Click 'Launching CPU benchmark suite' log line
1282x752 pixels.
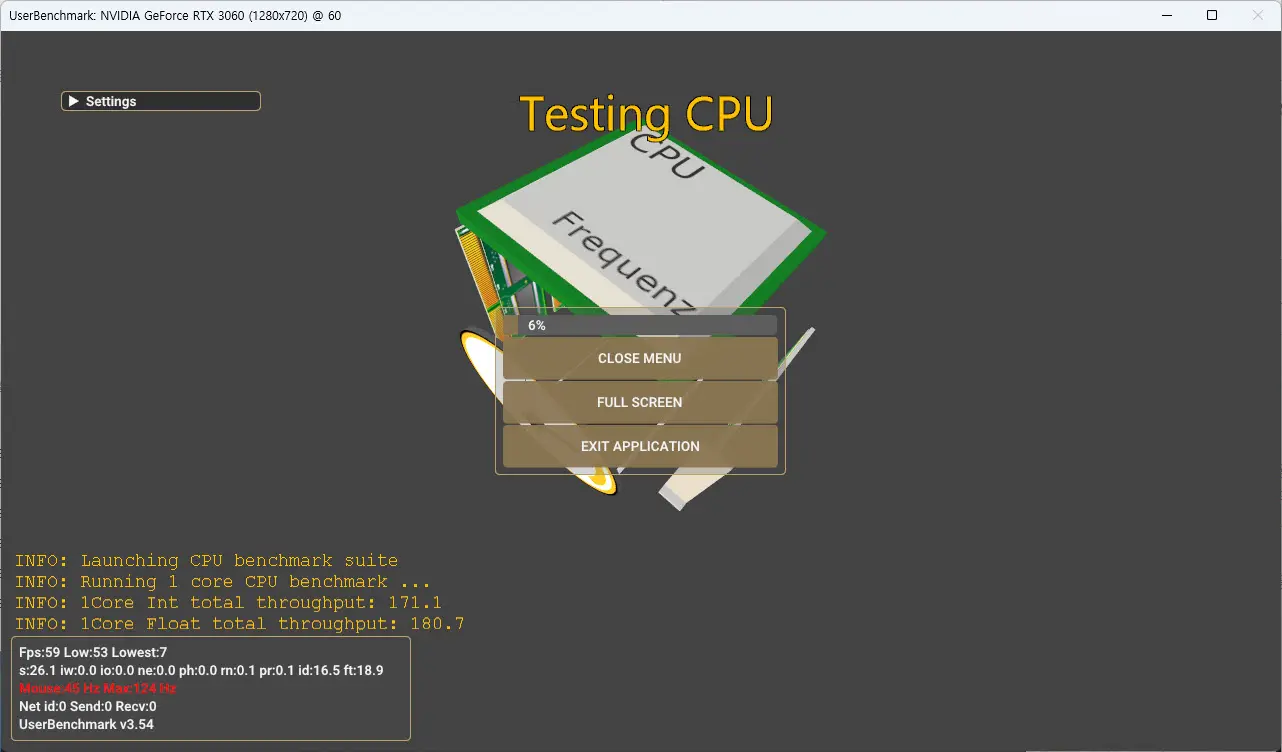(206, 561)
